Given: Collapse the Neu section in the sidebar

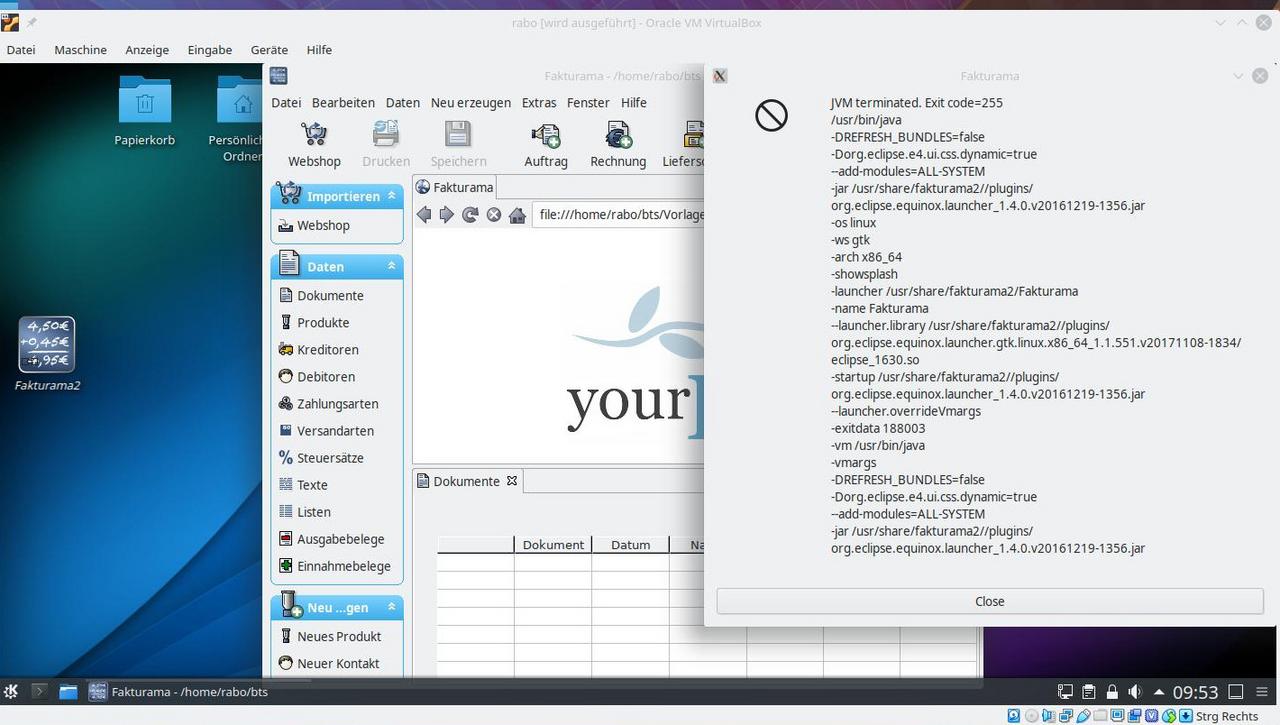Looking at the screenshot, I should 390,607.
